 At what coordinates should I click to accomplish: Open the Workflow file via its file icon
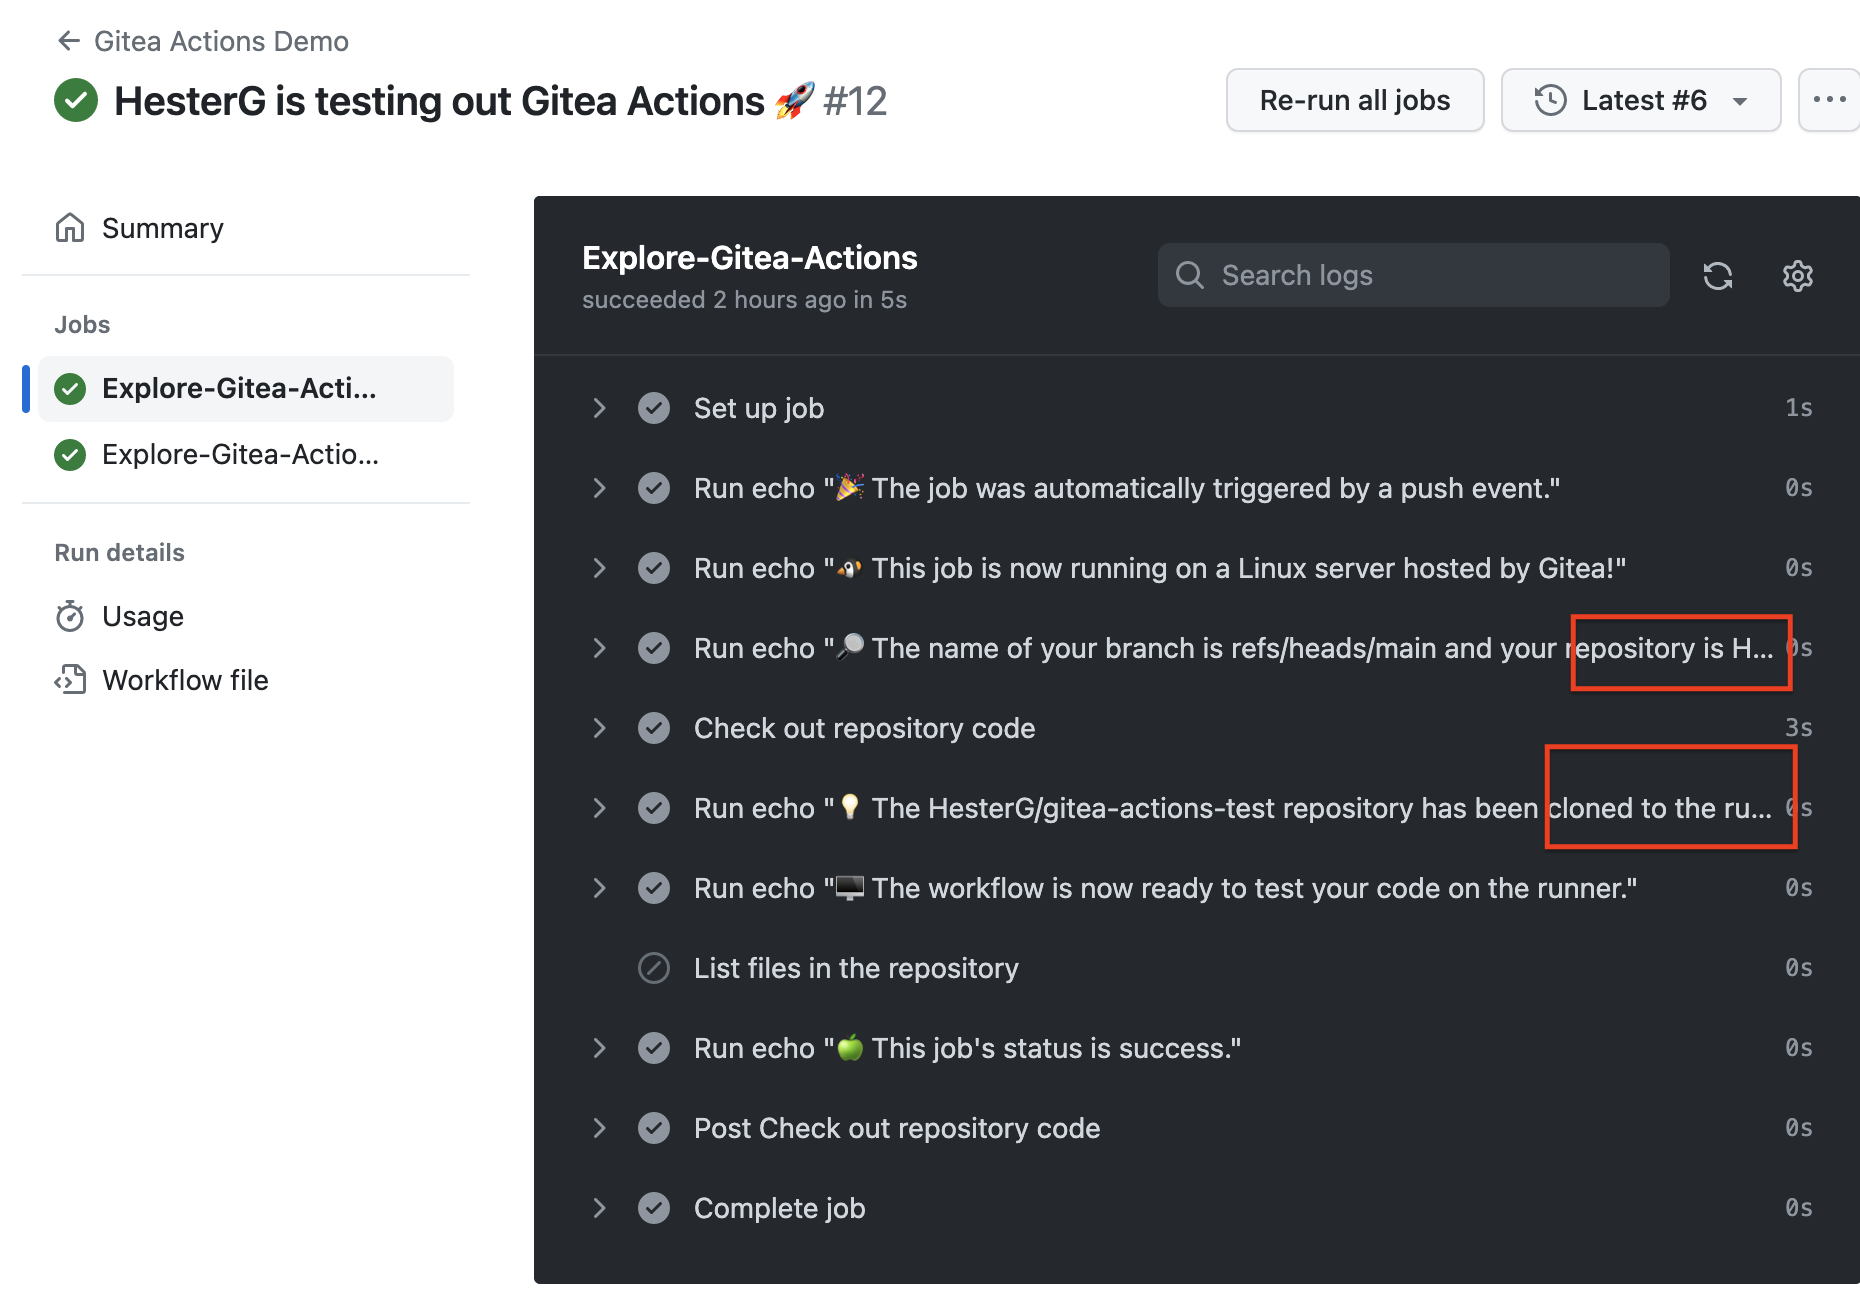(x=70, y=680)
